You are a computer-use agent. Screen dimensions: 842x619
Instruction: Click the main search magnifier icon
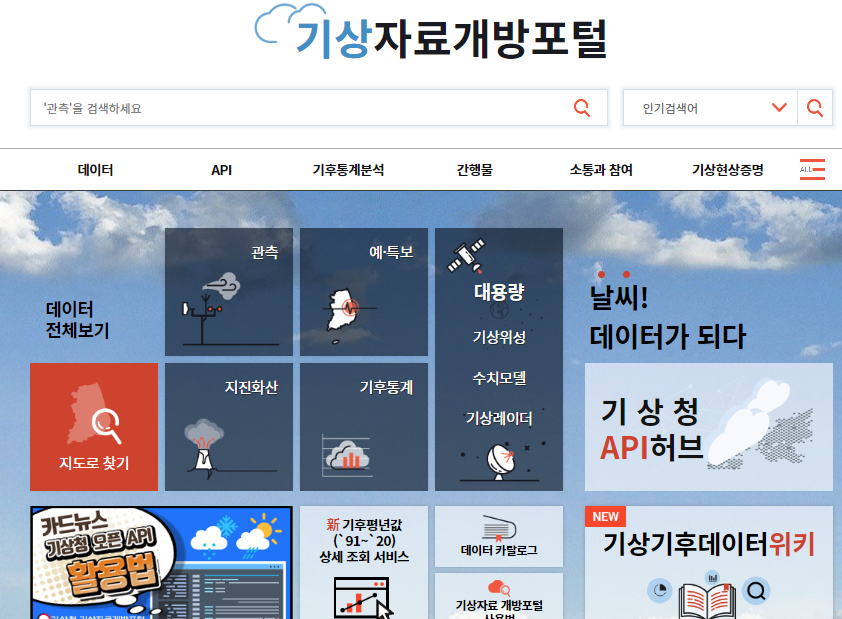coord(582,108)
